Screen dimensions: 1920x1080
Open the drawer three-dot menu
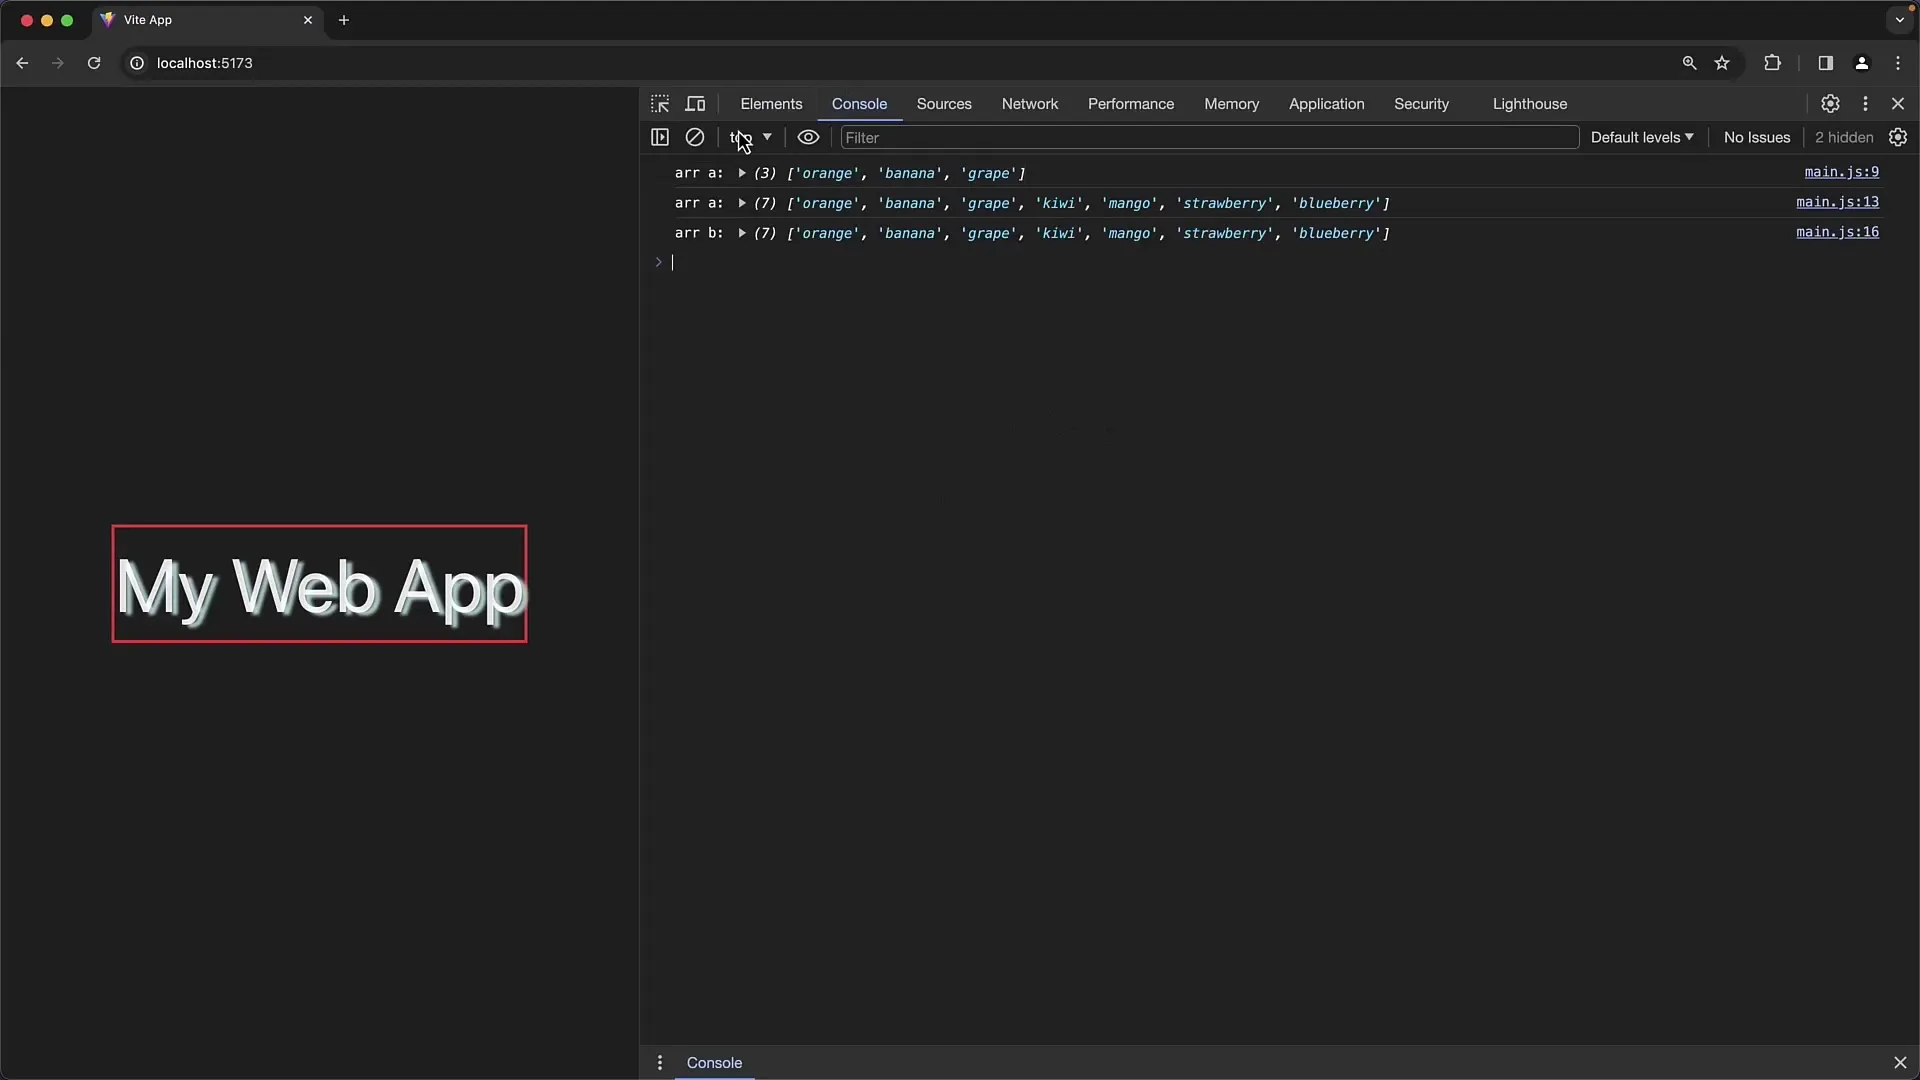(659, 1063)
